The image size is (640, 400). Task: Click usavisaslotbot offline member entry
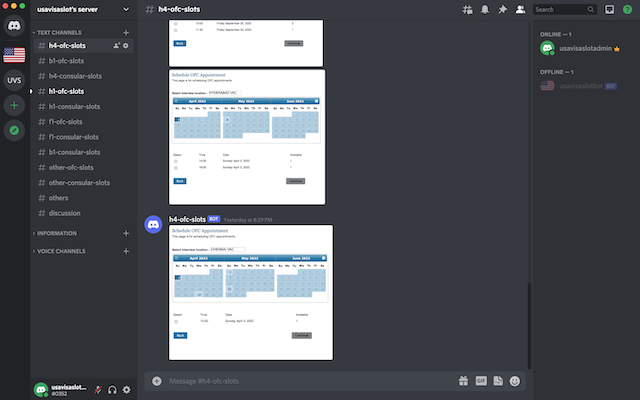point(579,86)
